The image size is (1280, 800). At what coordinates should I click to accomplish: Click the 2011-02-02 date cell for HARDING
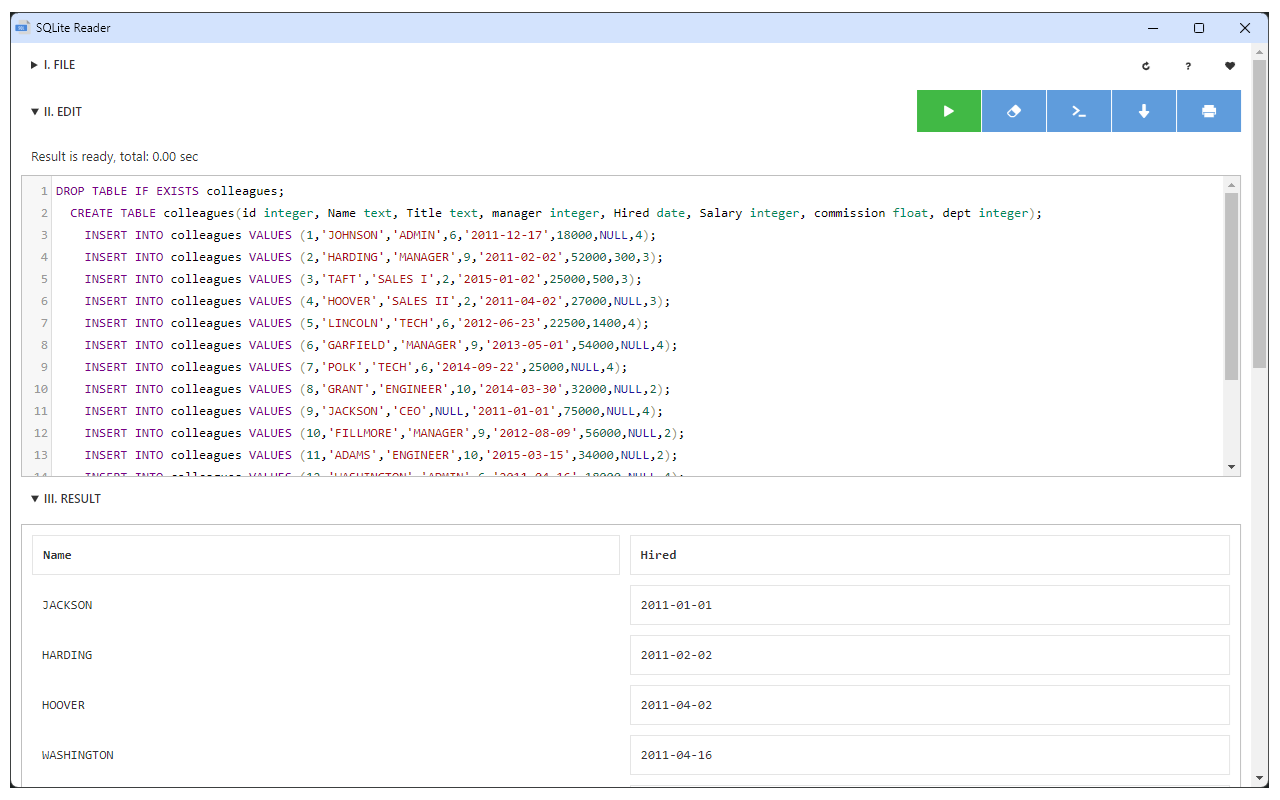point(928,654)
